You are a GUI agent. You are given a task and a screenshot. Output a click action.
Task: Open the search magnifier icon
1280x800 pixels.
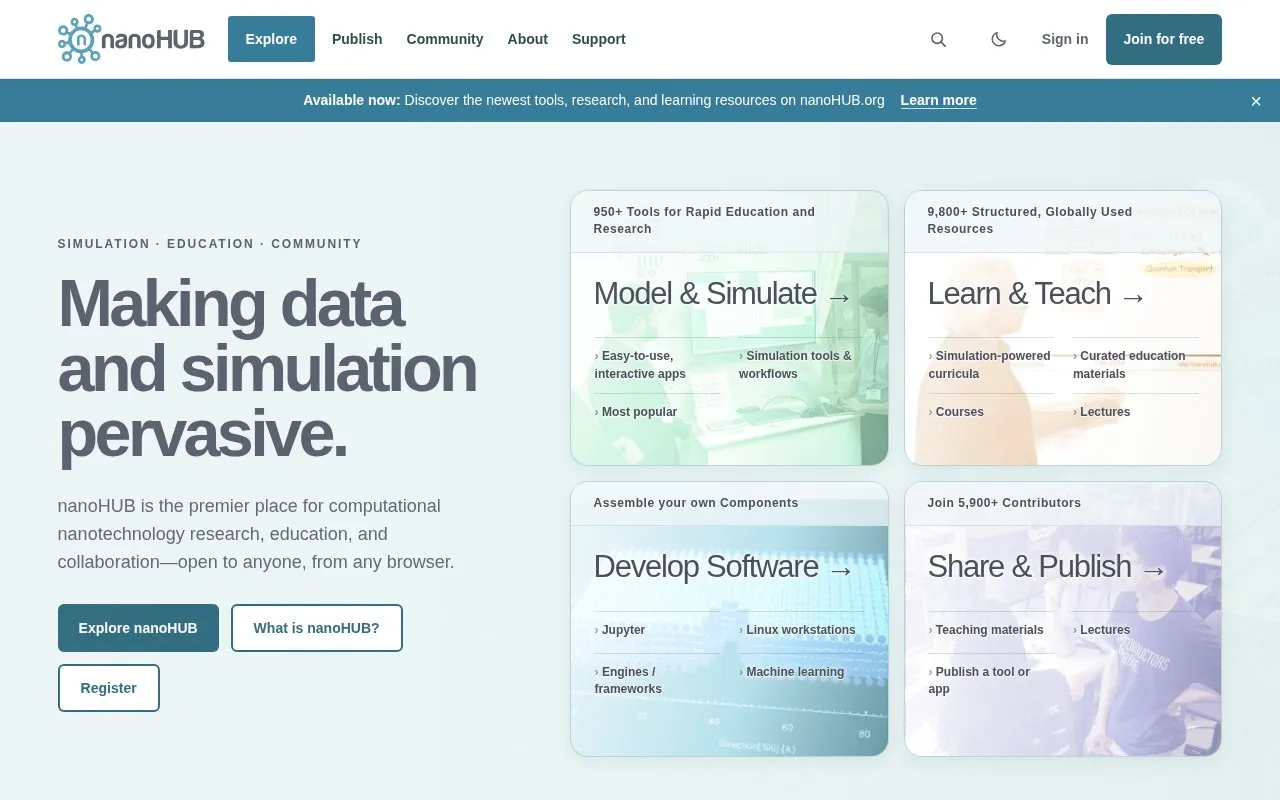coord(938,39)
